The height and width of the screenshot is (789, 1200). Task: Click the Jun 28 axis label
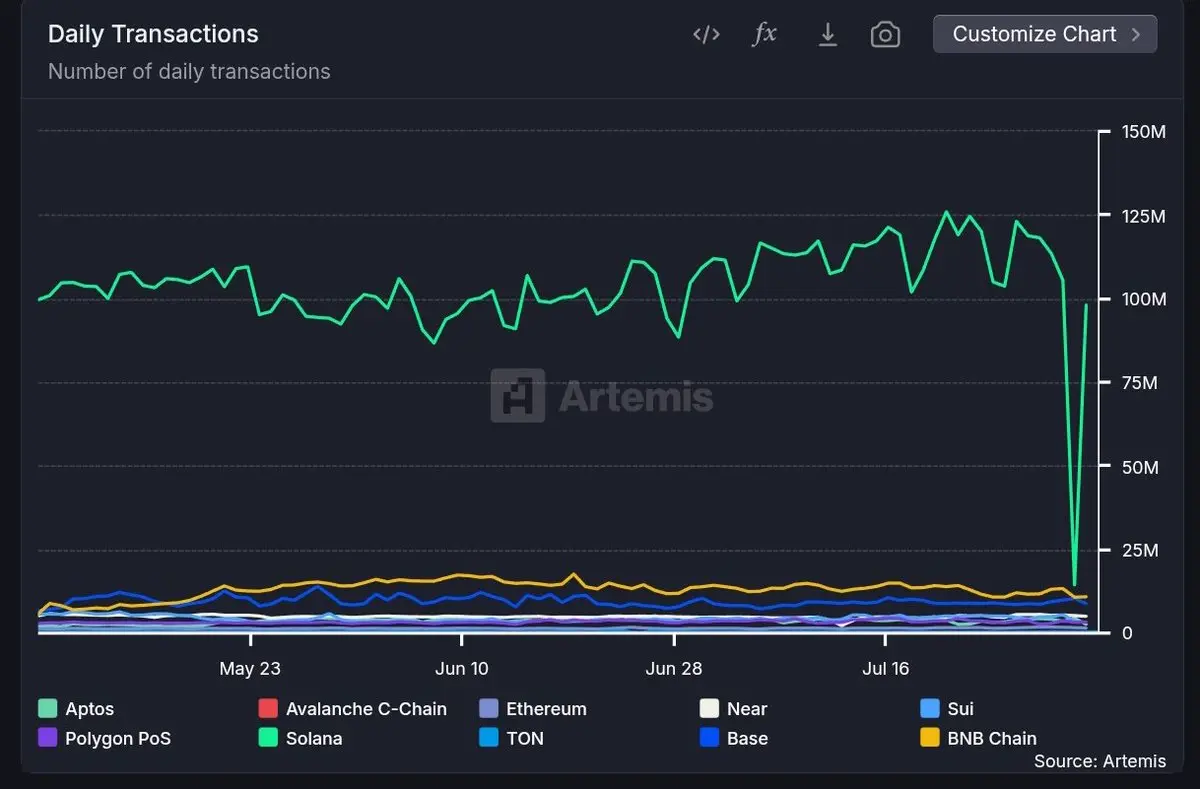pos(674,669)
